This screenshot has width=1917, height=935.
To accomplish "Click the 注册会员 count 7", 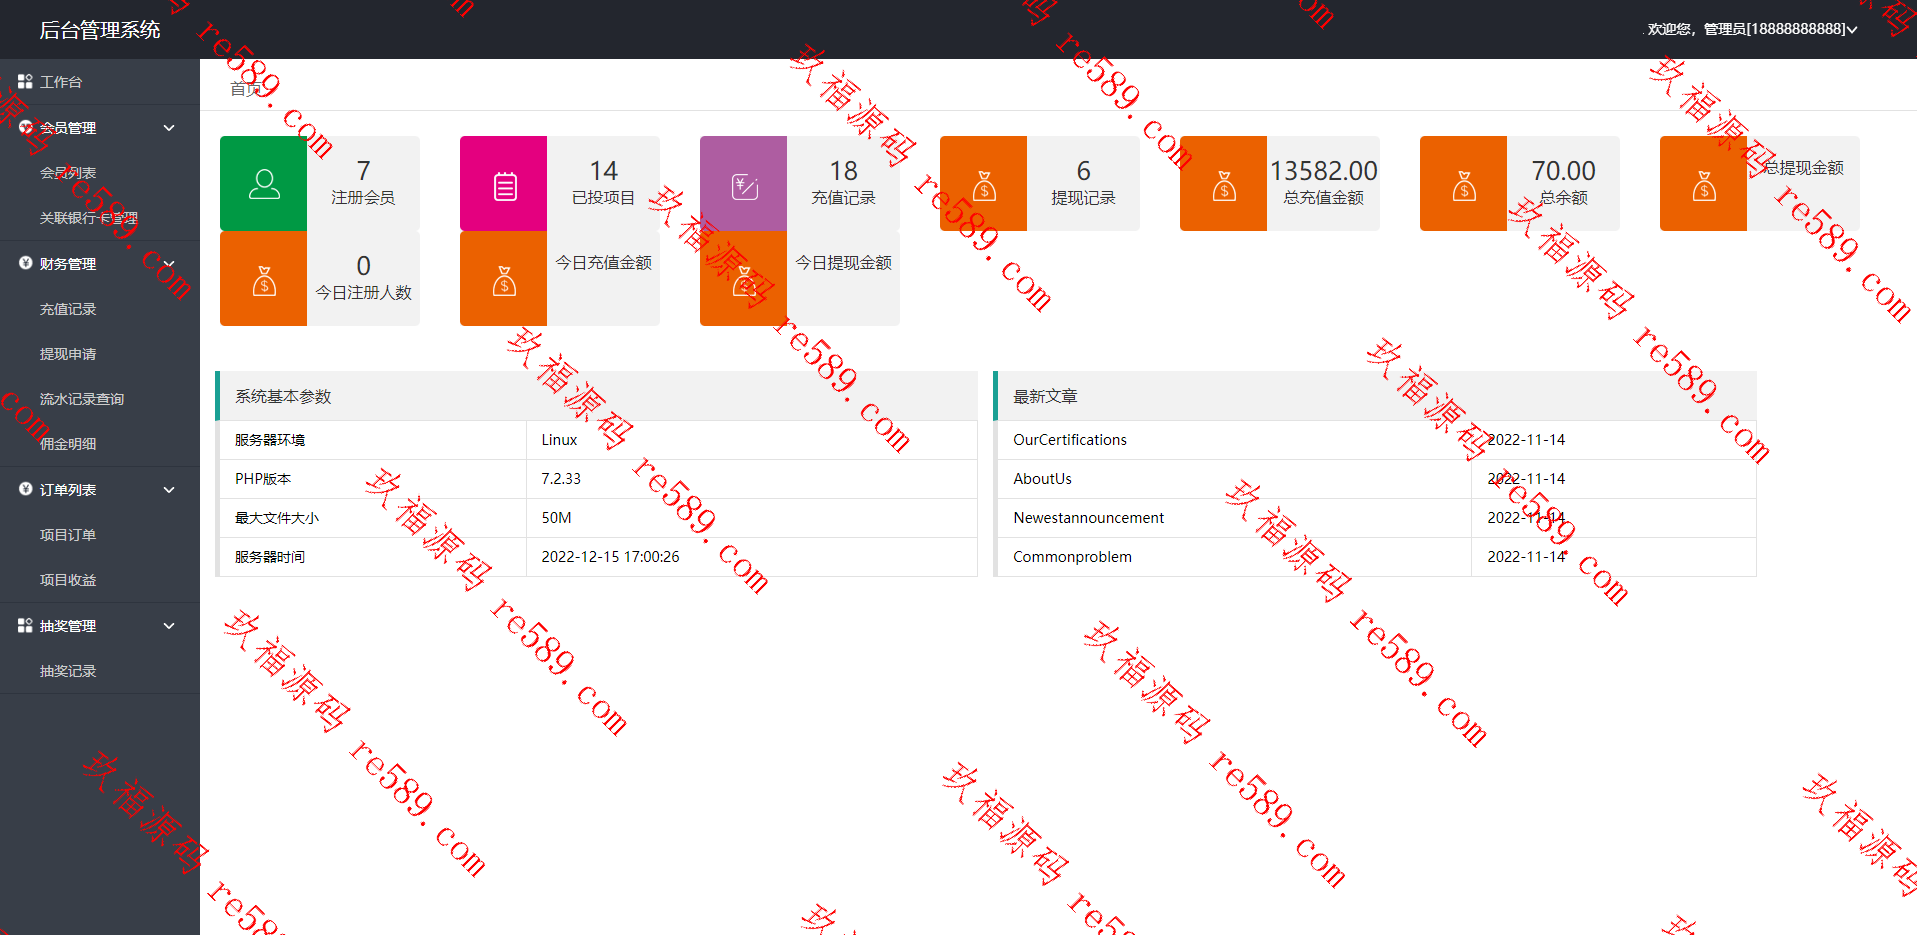I will pos(363,171).
